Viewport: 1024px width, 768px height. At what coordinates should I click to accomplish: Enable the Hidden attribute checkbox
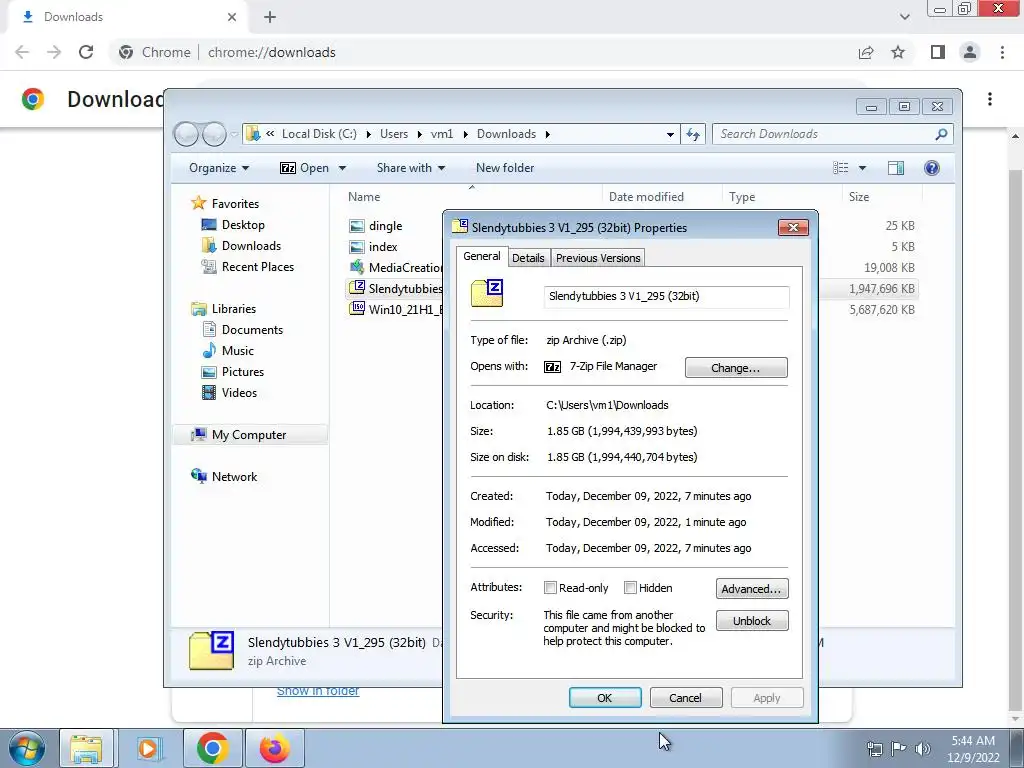click(x=630, y=588)
